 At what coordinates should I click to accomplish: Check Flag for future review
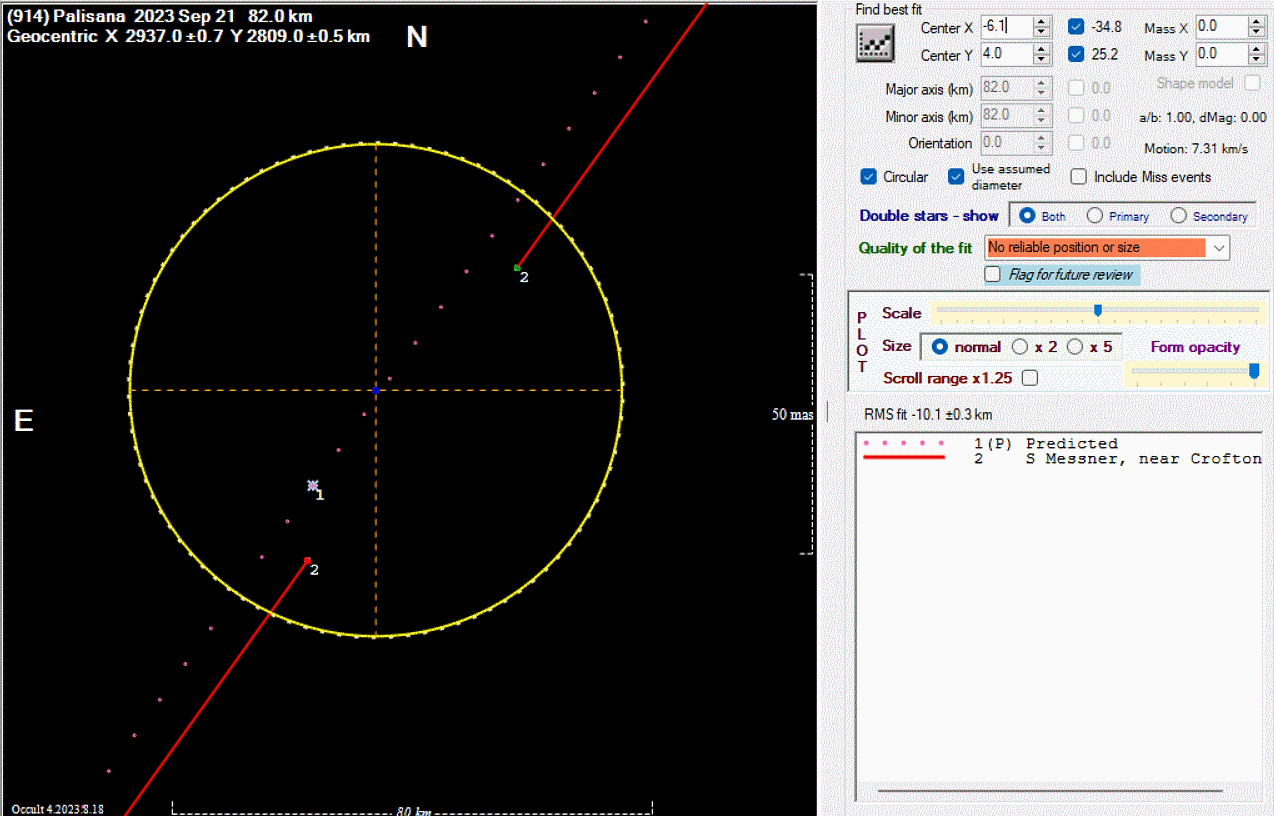coord(993,274)
